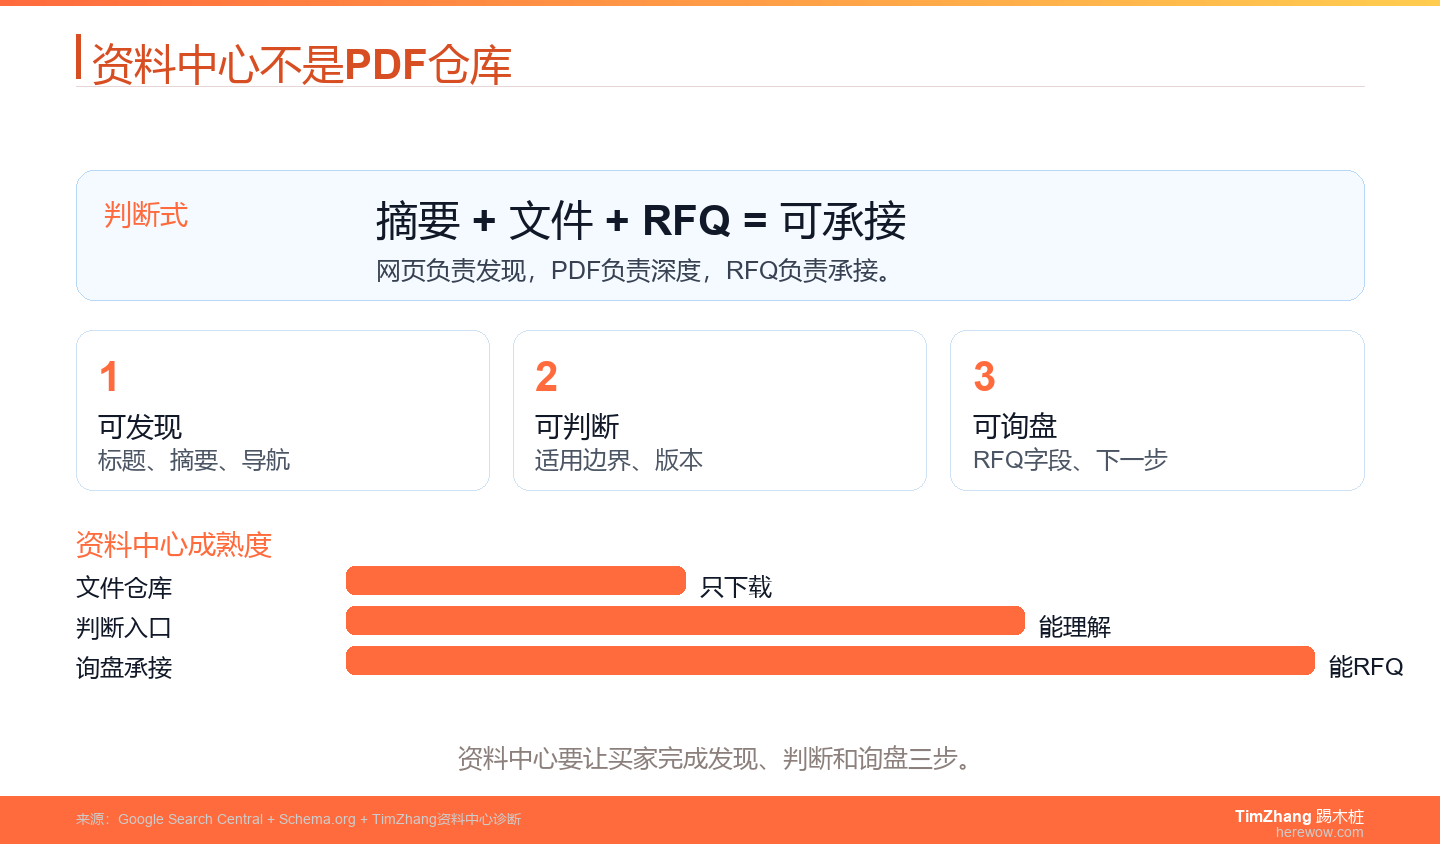Click the slide title 资料中心不是PDF仓库
The height and width of the screenshot is (844, 1440).
pos(301,64)
